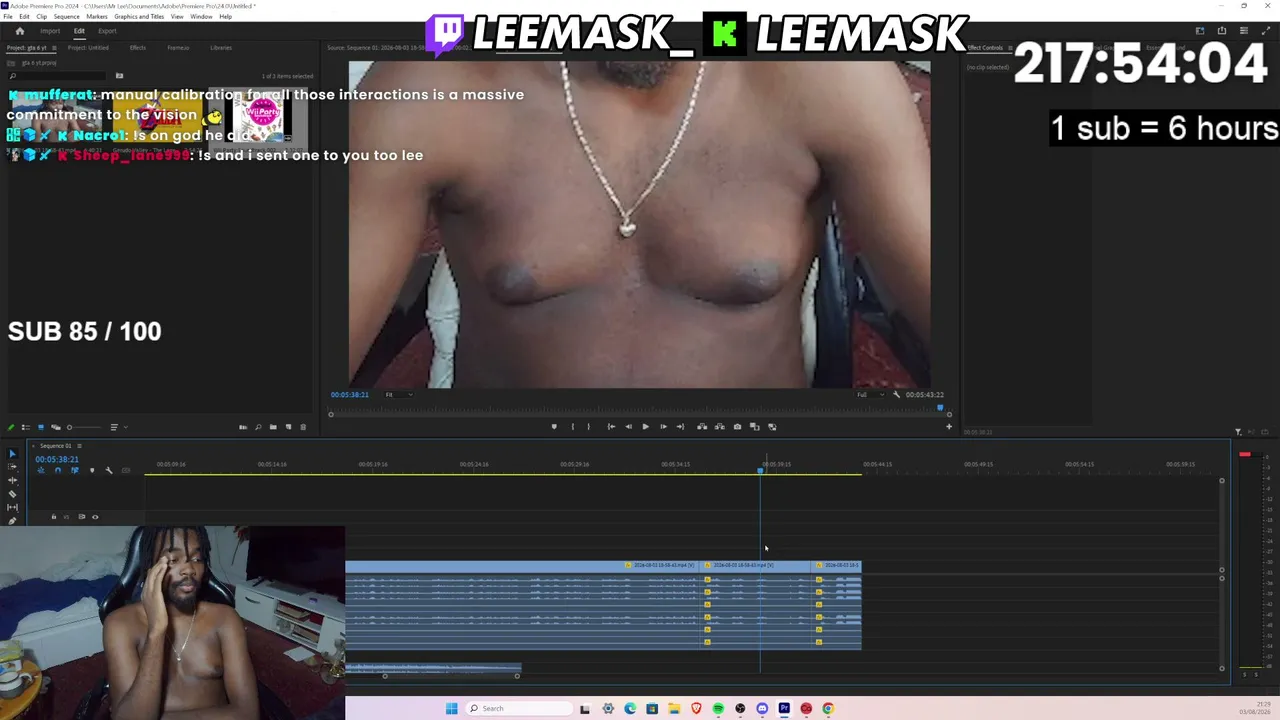Open the Project: Untitled tab
The width and height of the screenshot is (1280, 720).
click(88, 48)
